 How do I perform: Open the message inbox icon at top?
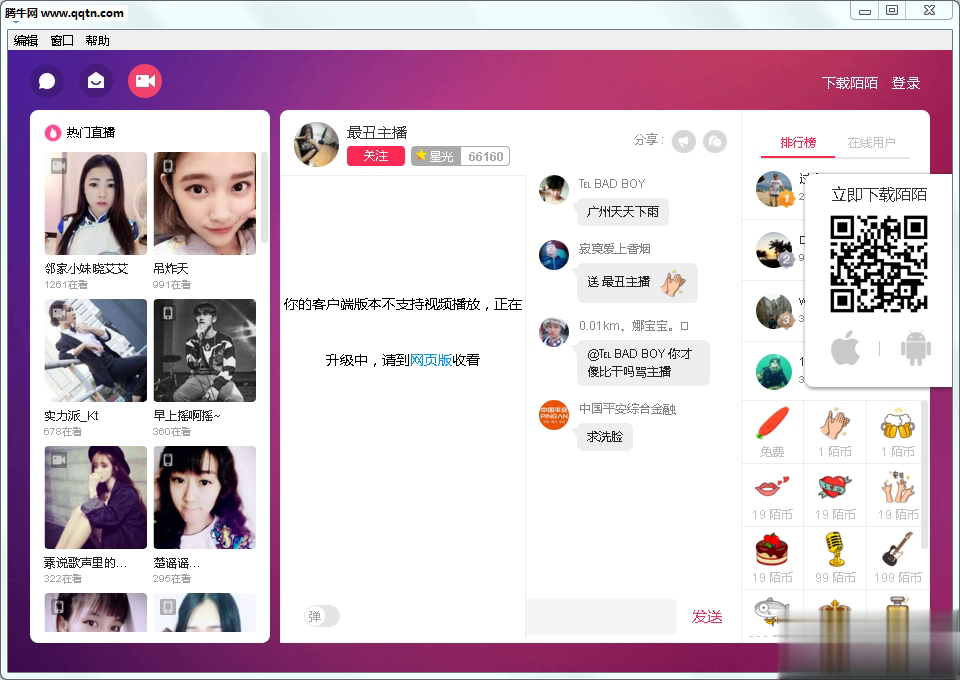pyautogui.click(x=95, y=80)
